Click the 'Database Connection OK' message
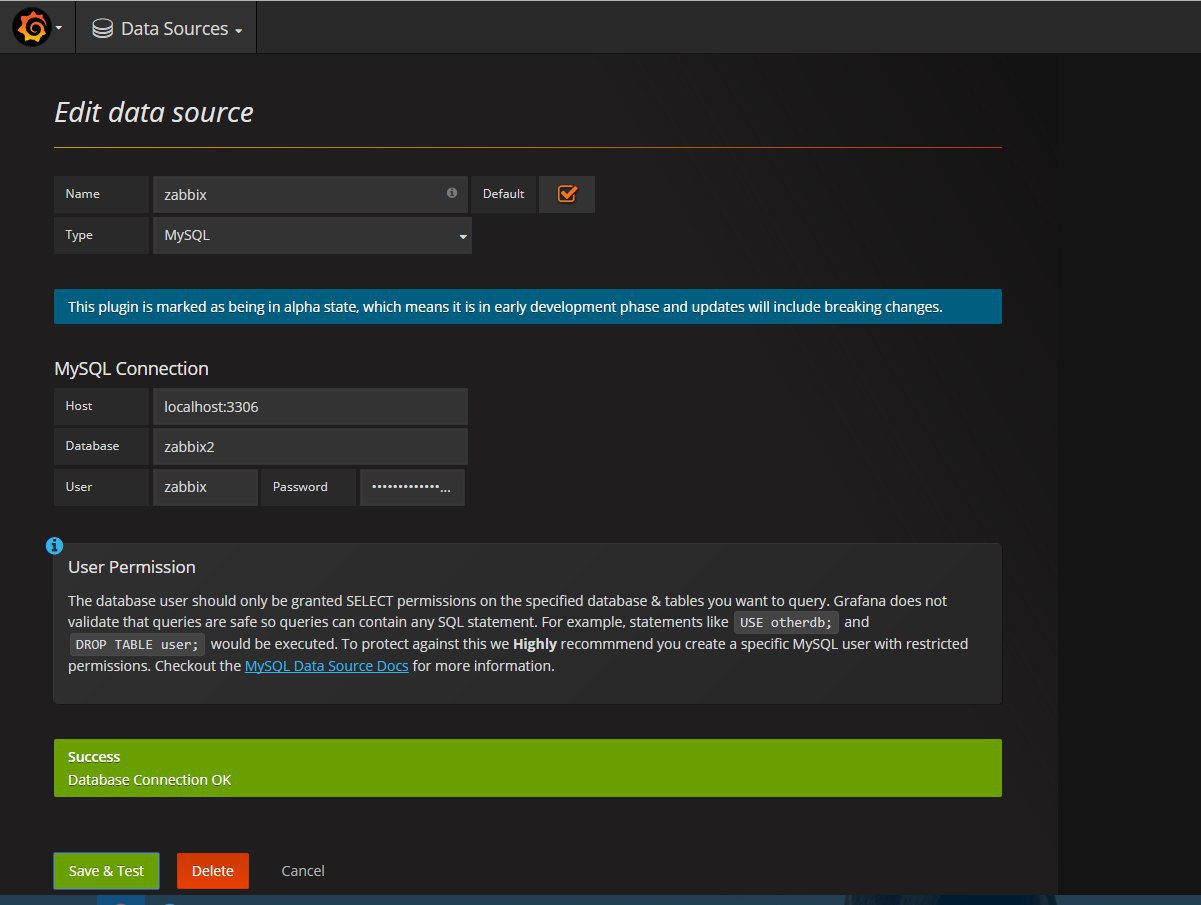 pos(149,779)
